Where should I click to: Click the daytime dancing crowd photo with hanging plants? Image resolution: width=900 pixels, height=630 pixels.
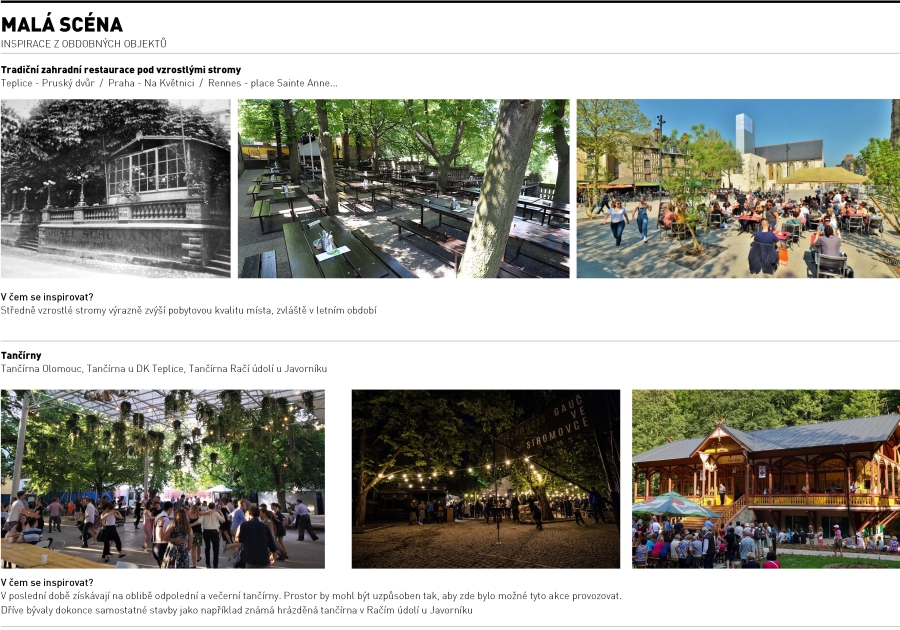(162, 478)
